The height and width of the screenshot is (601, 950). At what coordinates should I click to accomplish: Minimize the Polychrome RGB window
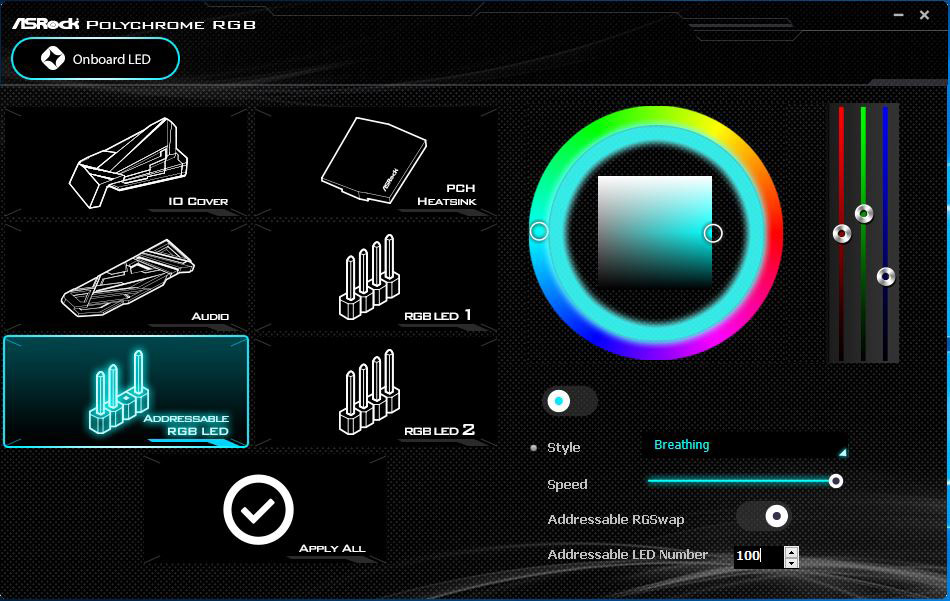[899, 15]
